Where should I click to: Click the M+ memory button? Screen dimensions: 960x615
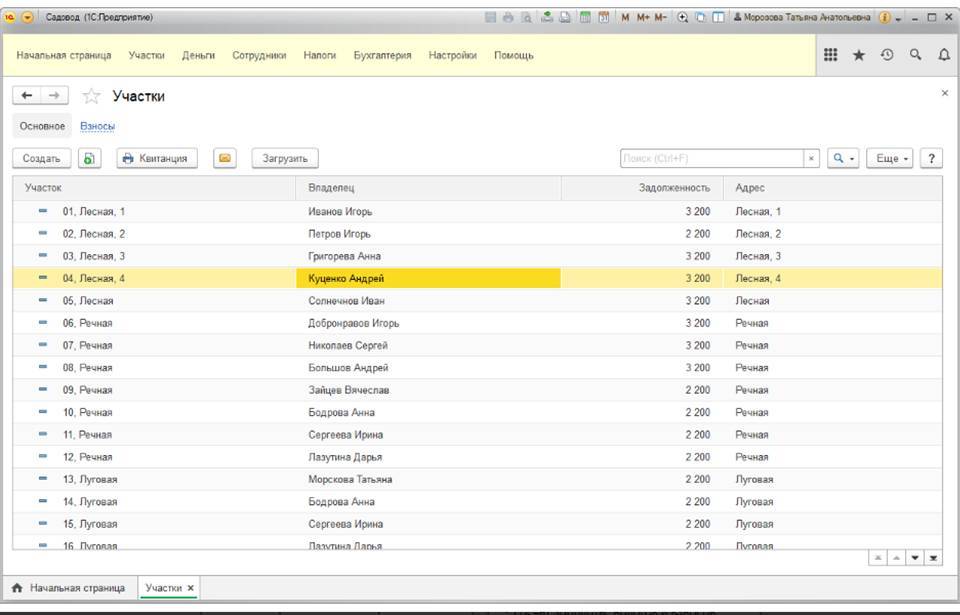643,18
